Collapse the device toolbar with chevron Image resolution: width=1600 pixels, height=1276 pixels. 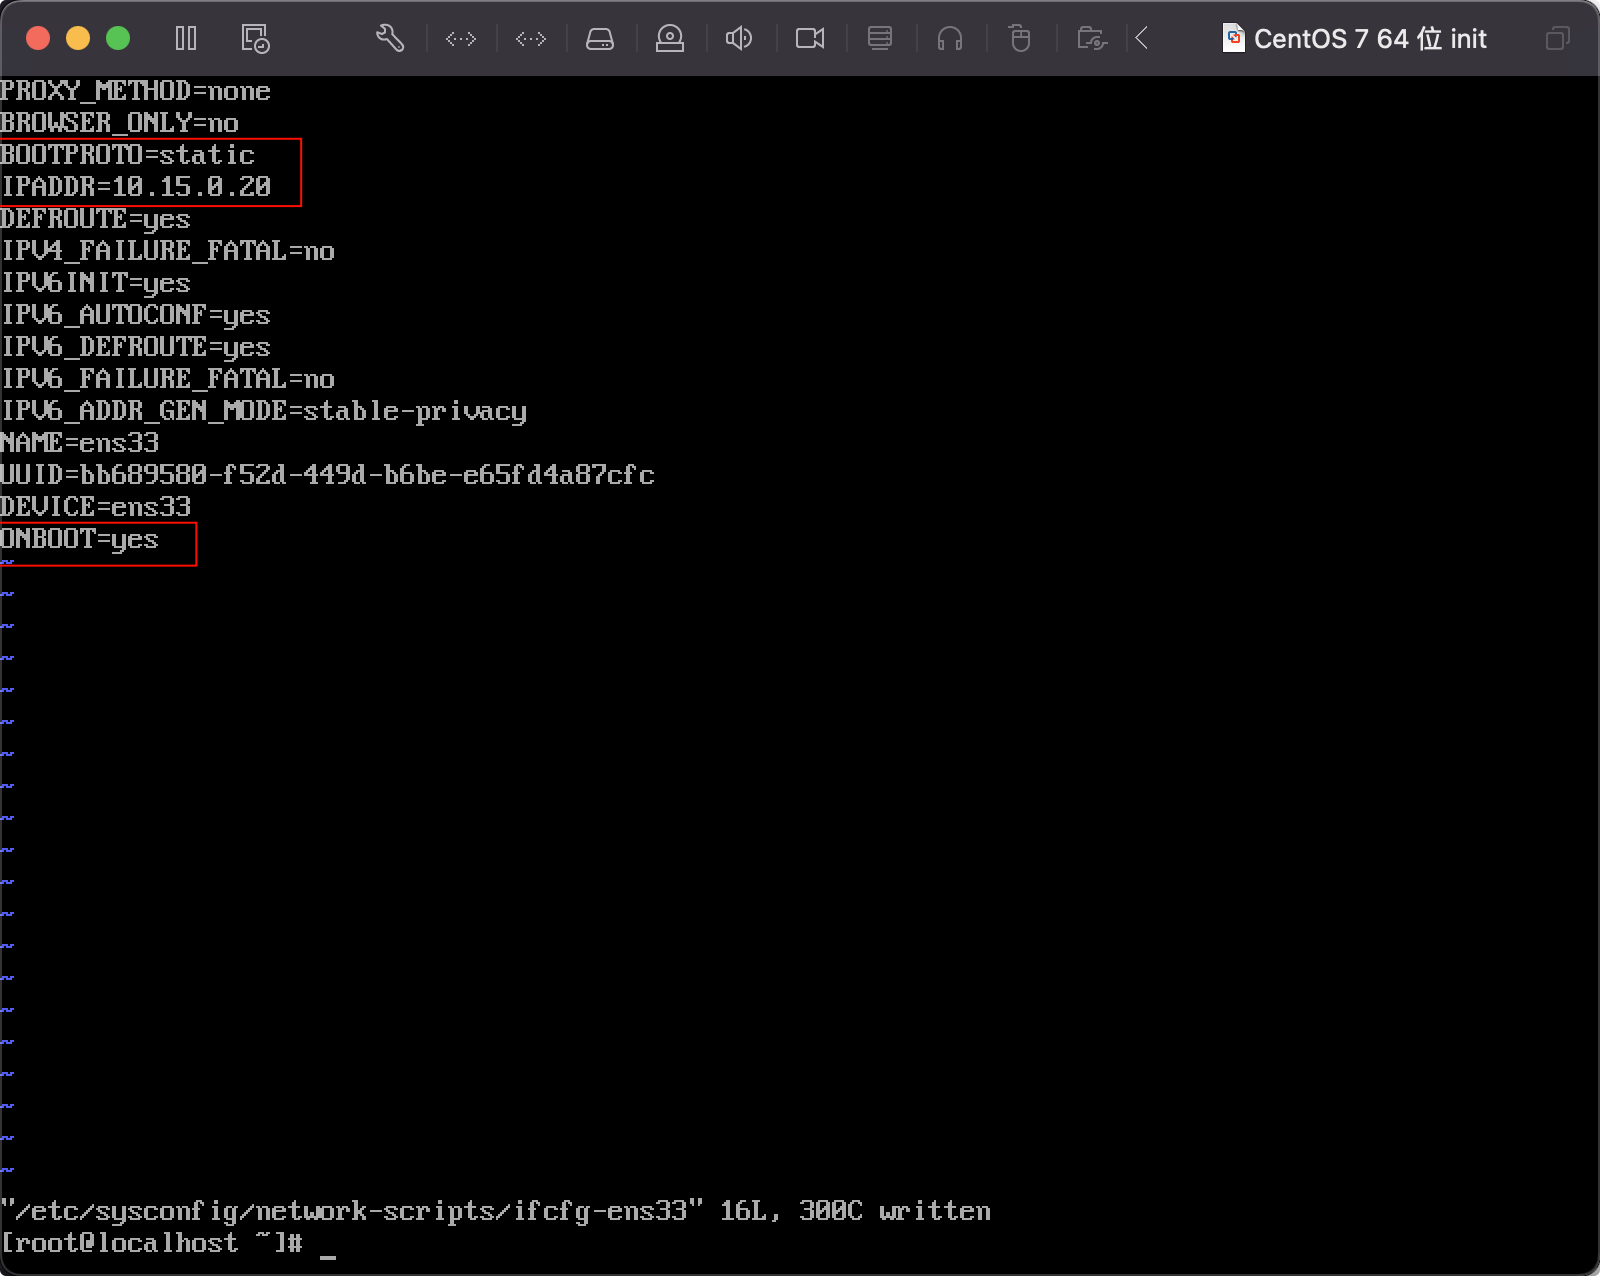[1142, 39]
